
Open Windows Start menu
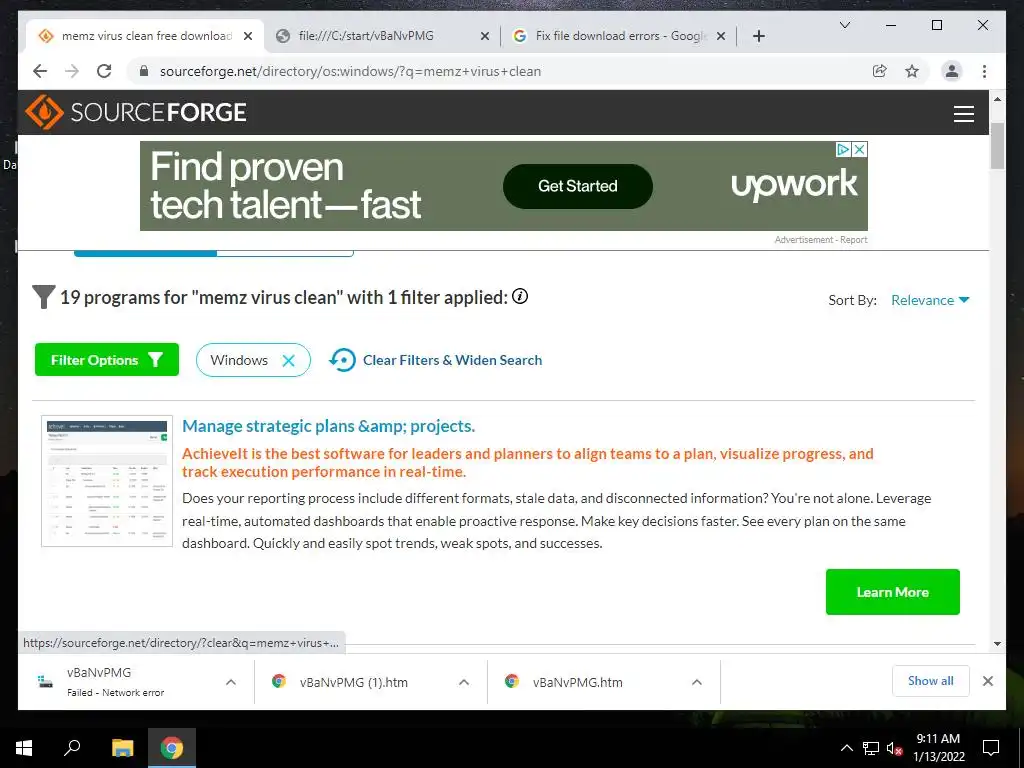[x=24, y=748]
